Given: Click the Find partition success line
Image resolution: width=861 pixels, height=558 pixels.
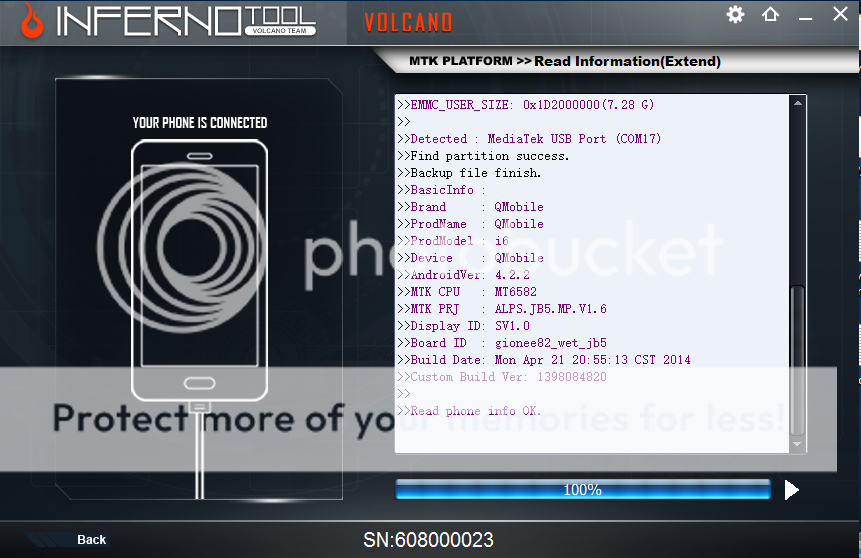Looking at the screenshot, I should [x=483, y=156].
